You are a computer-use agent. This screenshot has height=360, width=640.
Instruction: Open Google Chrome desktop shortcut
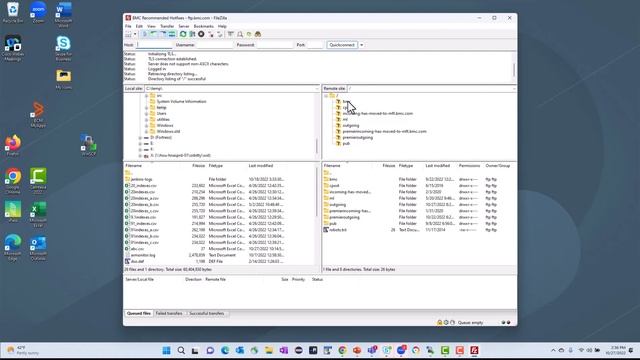13,181
